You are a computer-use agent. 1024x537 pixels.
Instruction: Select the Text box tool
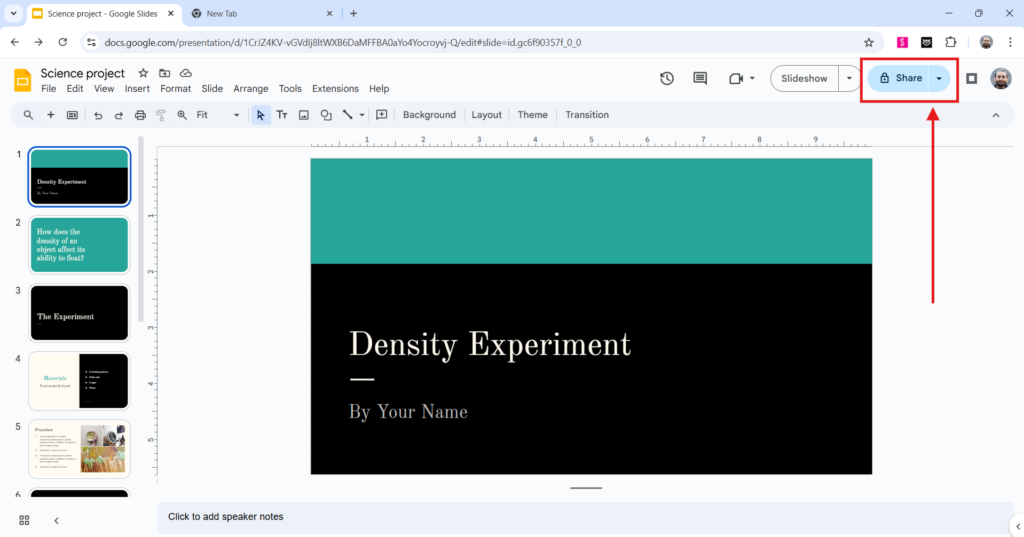[282, 115]
